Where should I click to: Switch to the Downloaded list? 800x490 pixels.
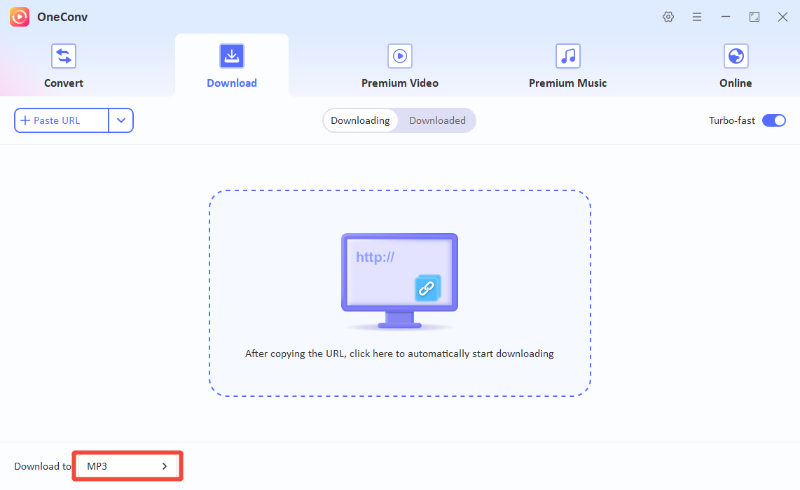[x=437, y=121]
